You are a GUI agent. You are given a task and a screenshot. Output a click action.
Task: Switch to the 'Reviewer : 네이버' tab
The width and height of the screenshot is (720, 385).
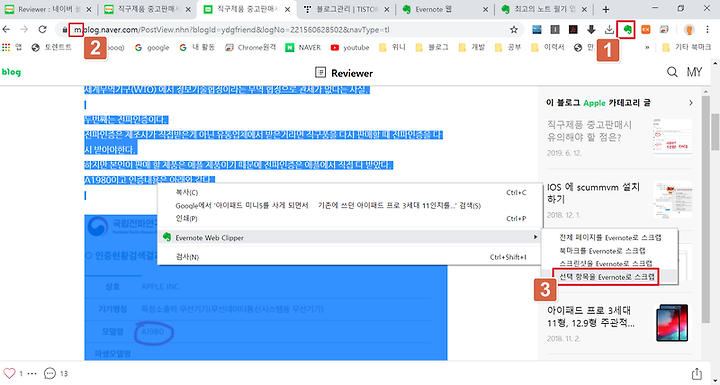tap(48, 9)
